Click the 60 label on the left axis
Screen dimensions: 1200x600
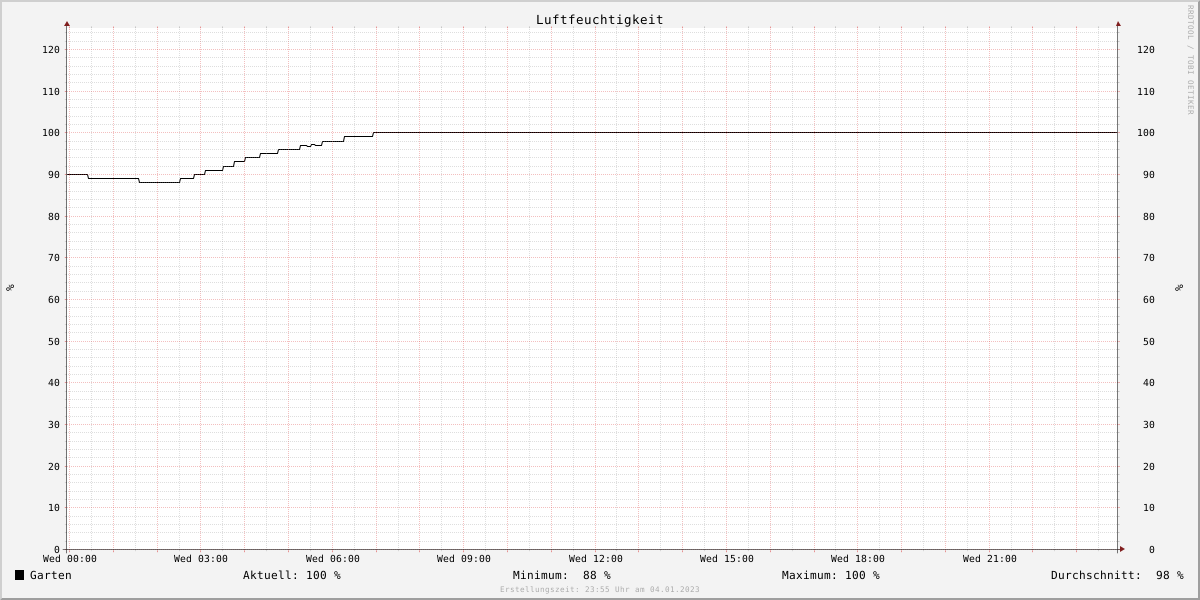(x=54, y=300)
